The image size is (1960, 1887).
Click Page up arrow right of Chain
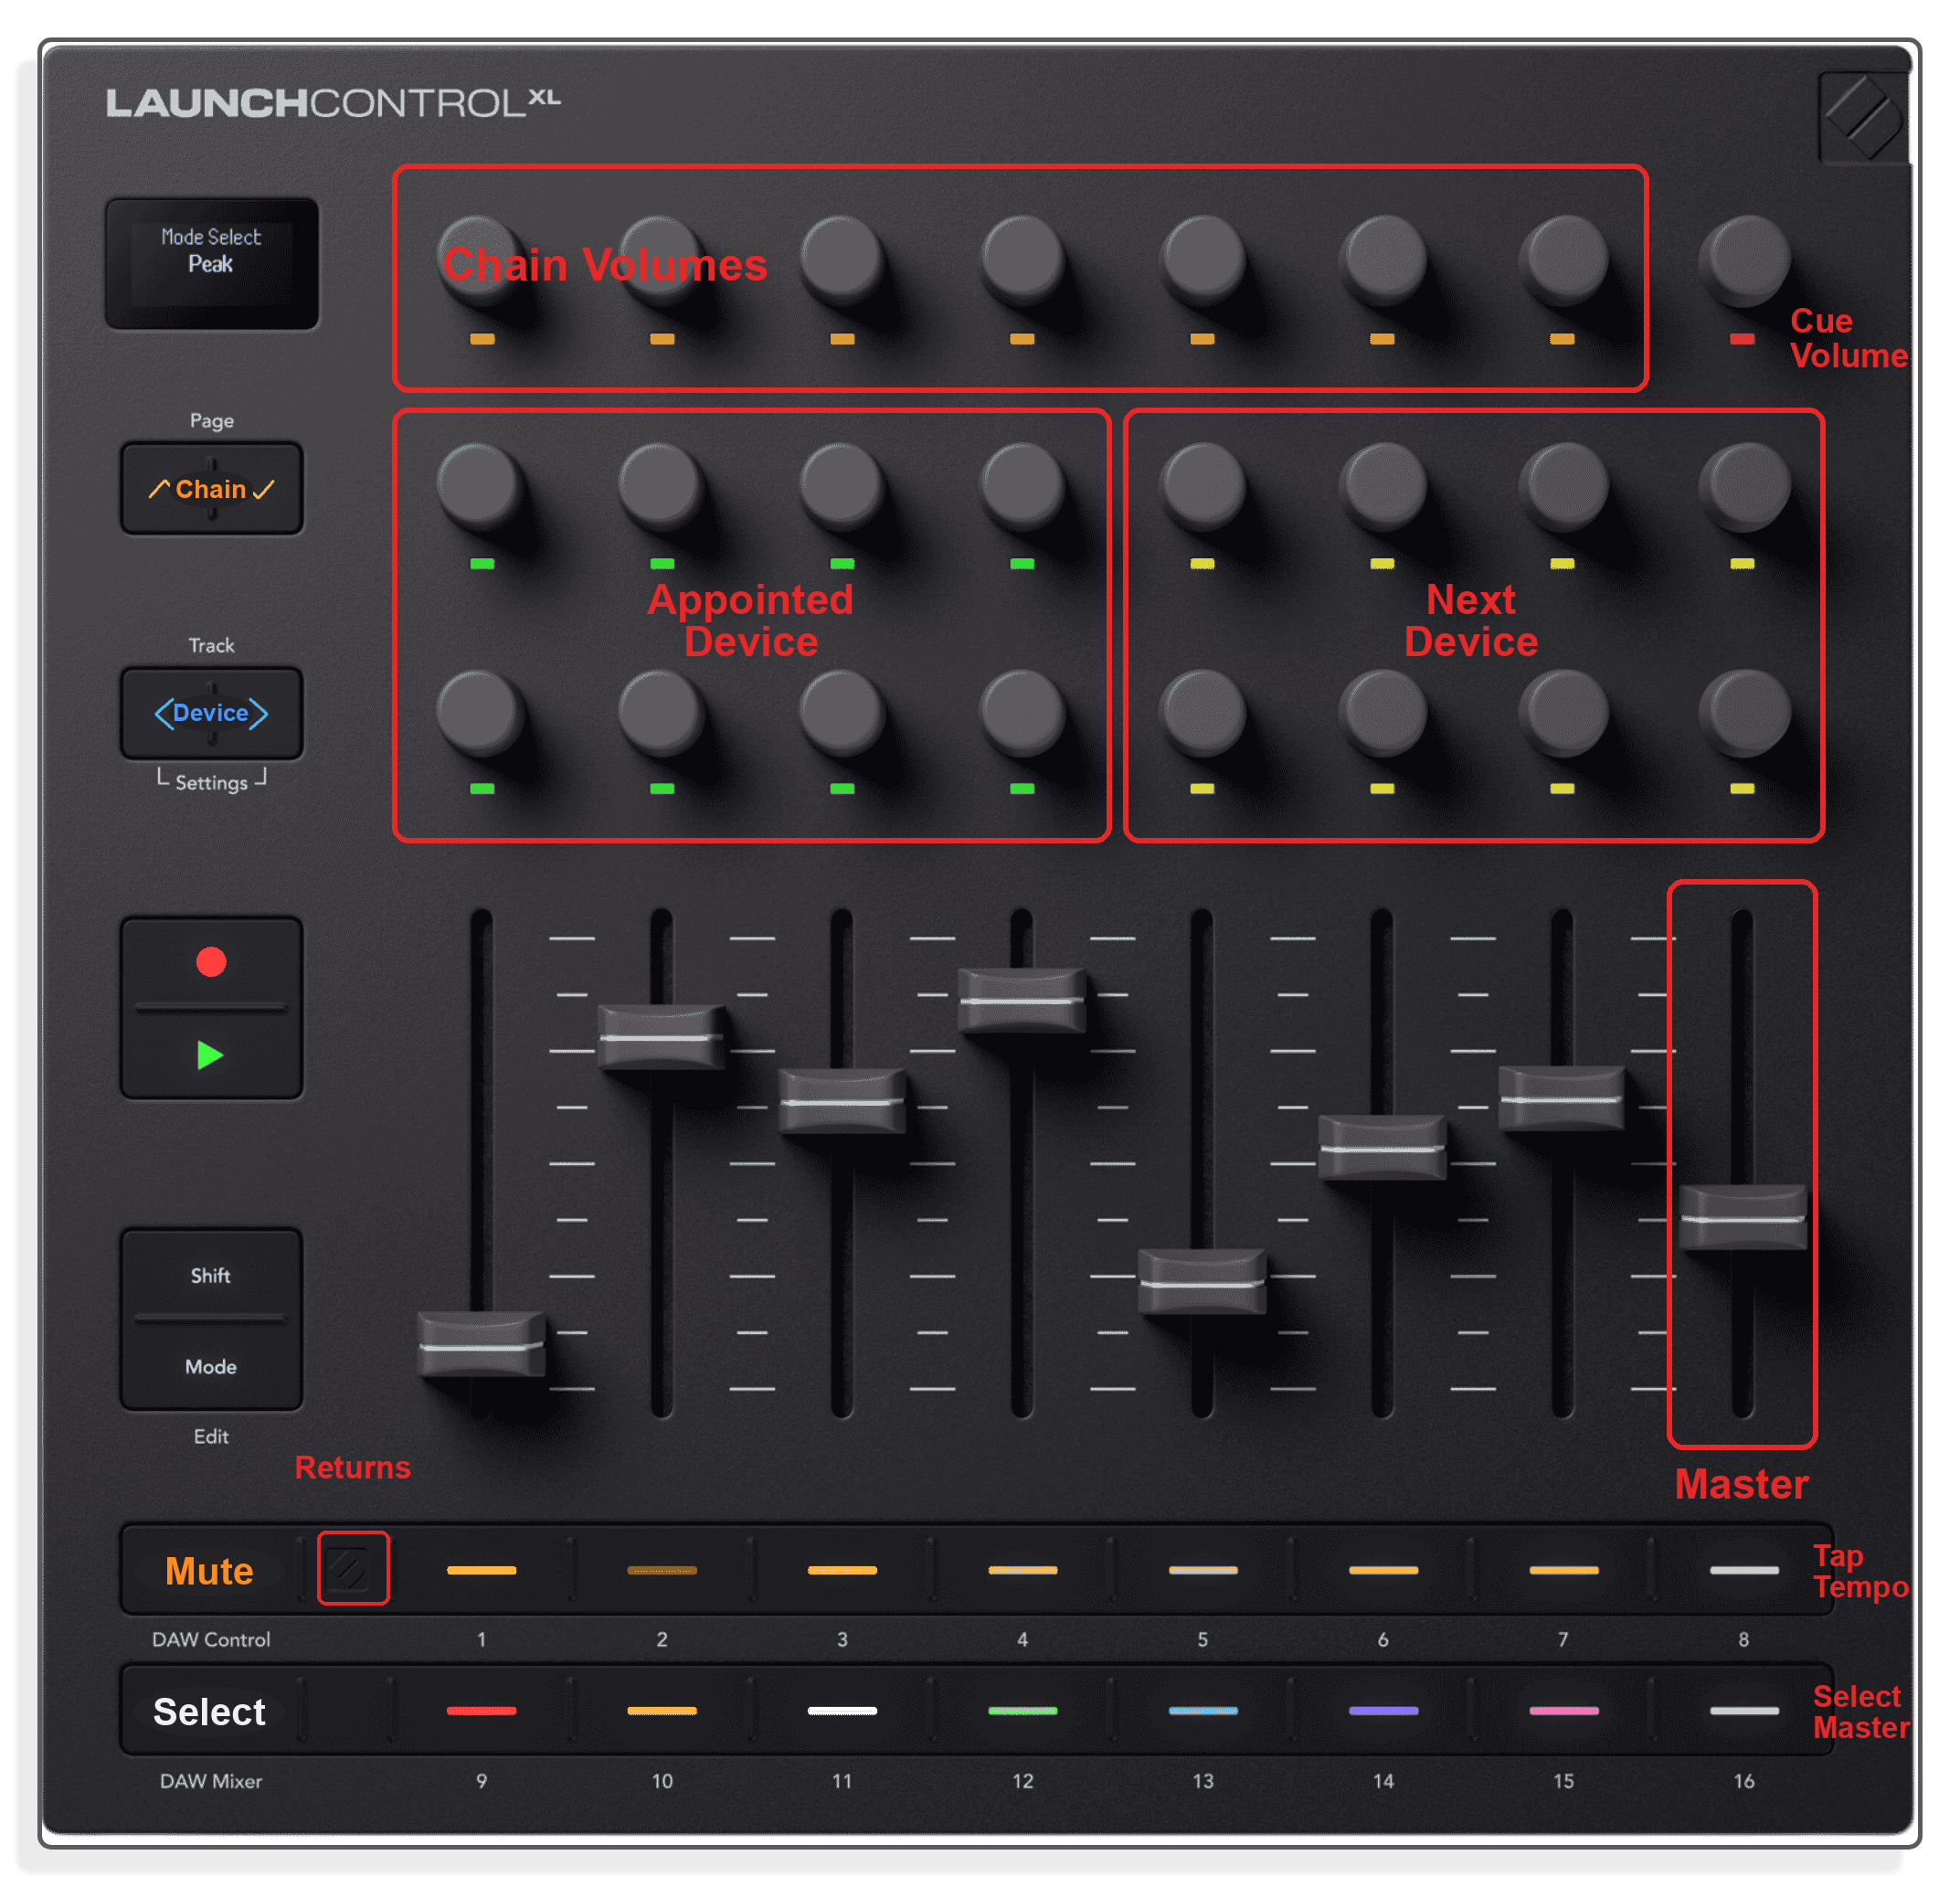pos(264,489)
